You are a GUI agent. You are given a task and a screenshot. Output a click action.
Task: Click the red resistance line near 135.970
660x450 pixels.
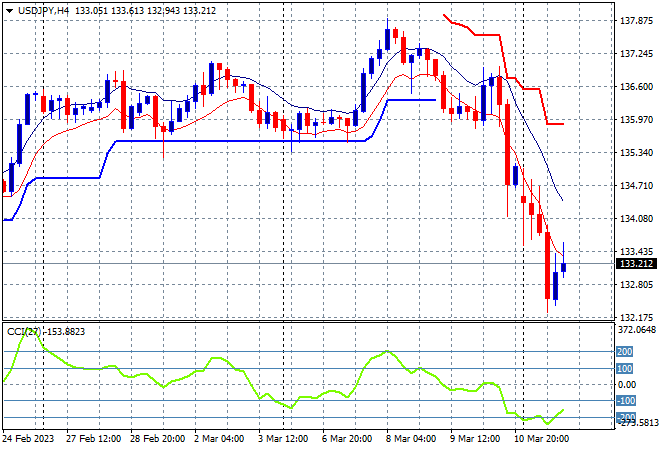coord(555,124)
